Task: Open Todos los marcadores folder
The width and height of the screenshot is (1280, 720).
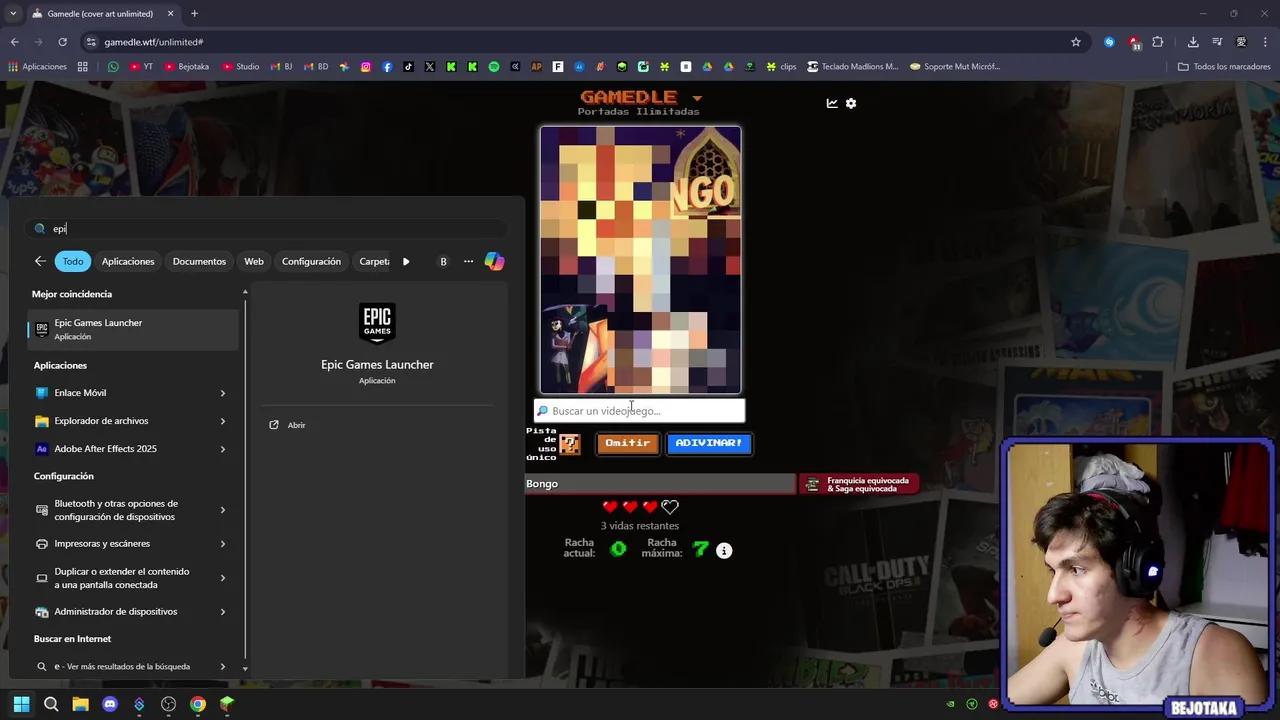Action: point(1224,67)
